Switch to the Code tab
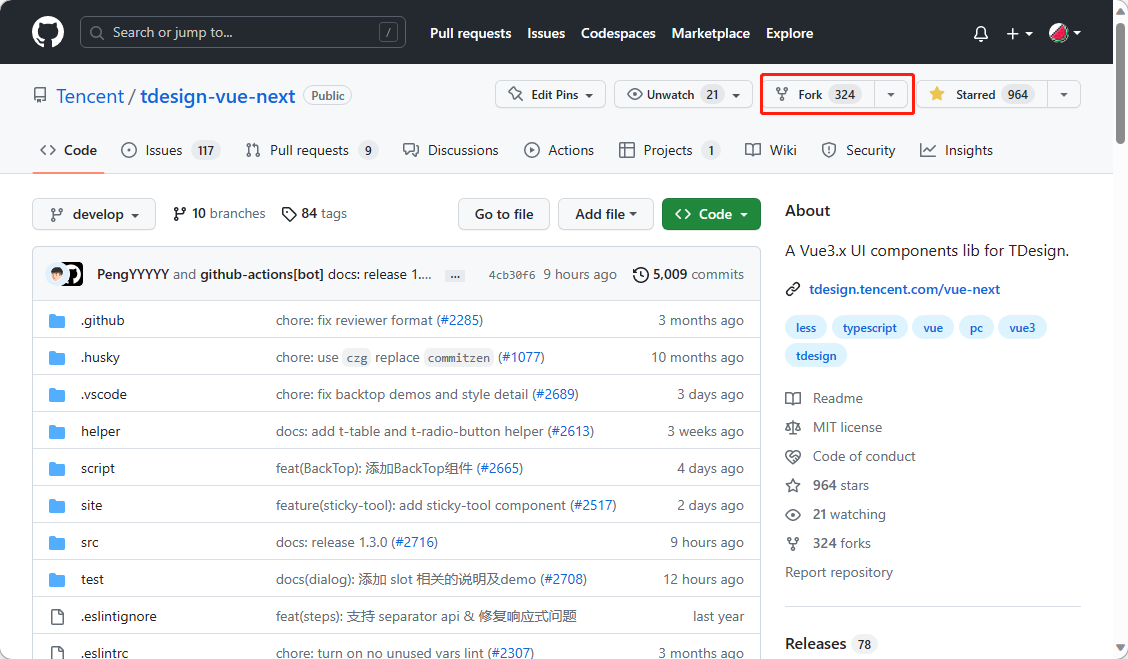This screenshot has height=659, width=1128. [x=68, y=150]
